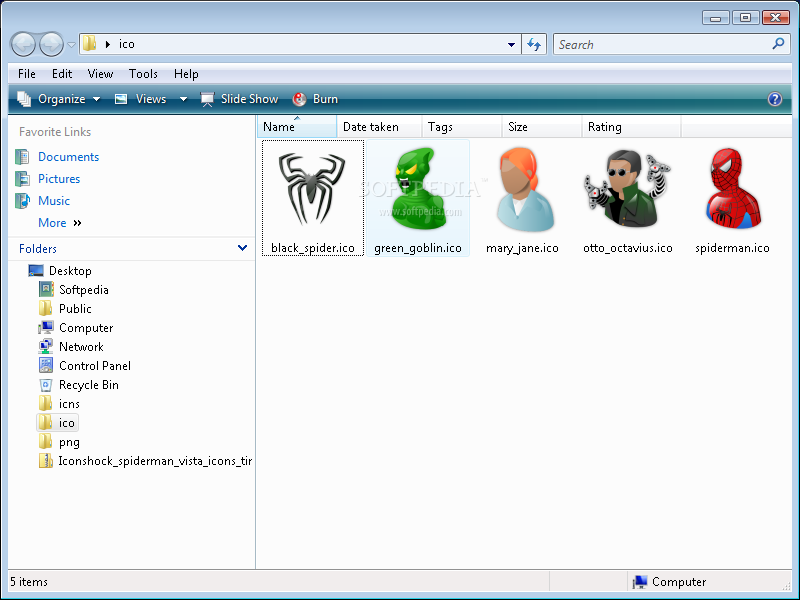800x600 pixels.
Task: Select Softpedia in the folder tree
Action: coord(84,290)
